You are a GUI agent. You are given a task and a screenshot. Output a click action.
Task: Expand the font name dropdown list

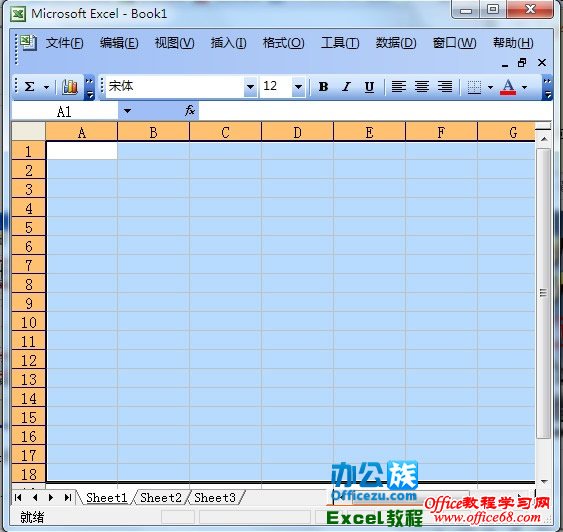coord(250,87)
